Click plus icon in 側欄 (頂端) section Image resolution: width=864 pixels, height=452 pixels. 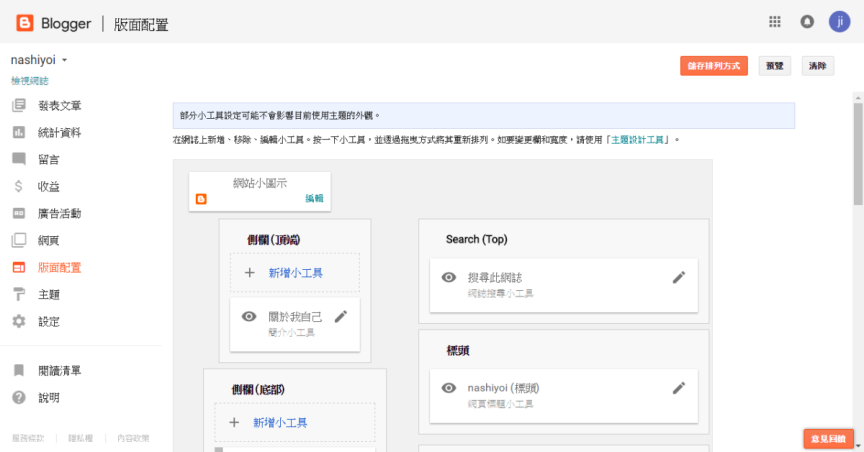tap(250, 273)
